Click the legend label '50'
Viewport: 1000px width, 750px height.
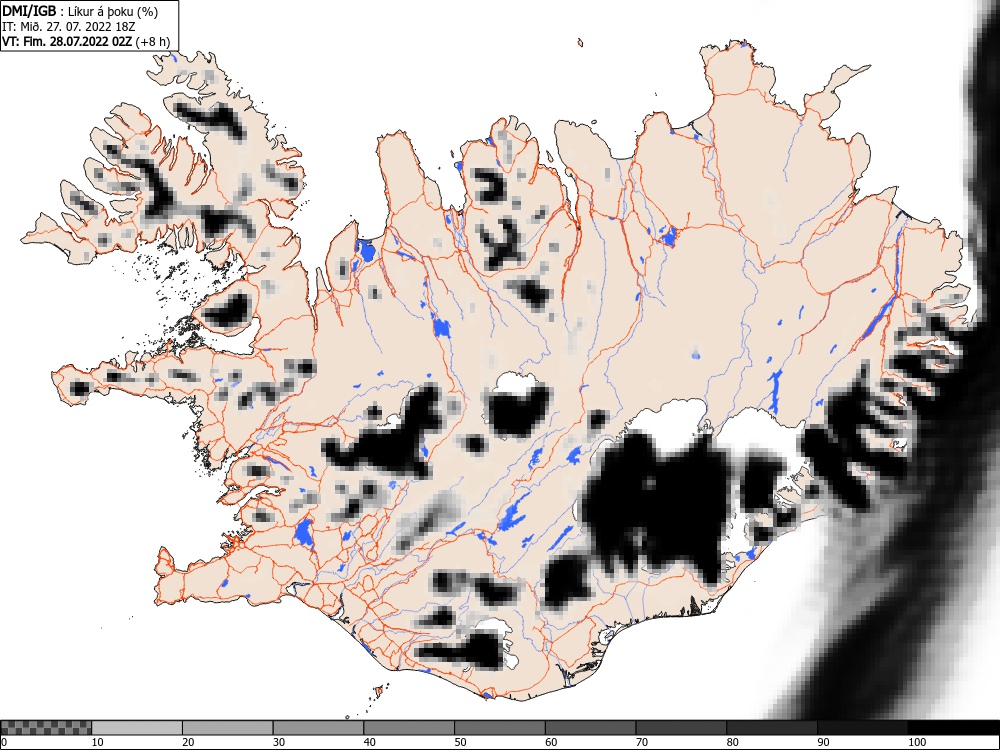click(x=460, y=742)
